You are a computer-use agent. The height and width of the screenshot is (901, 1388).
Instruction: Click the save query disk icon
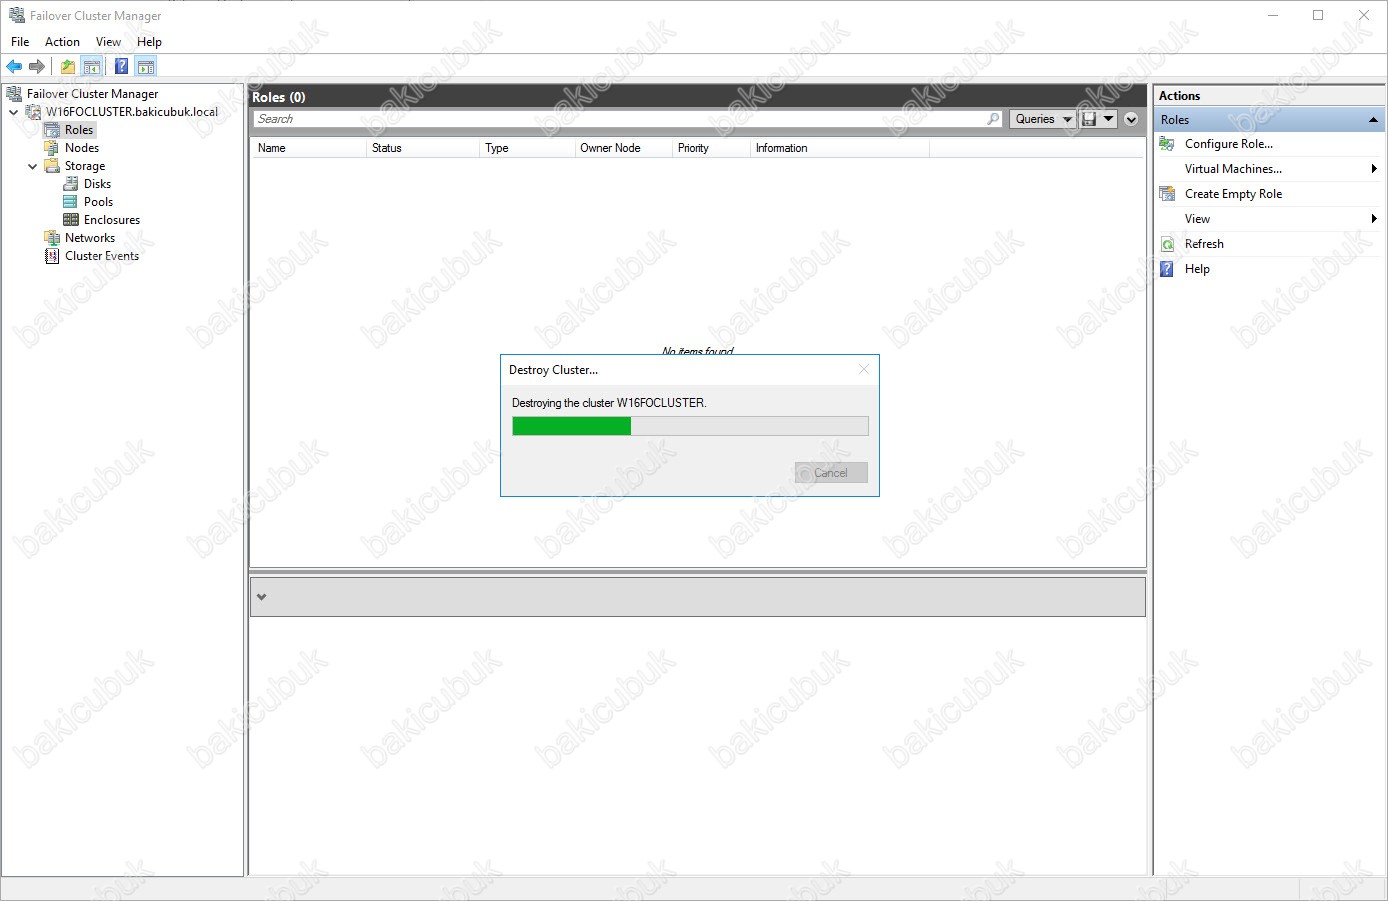pos(1089,119)
